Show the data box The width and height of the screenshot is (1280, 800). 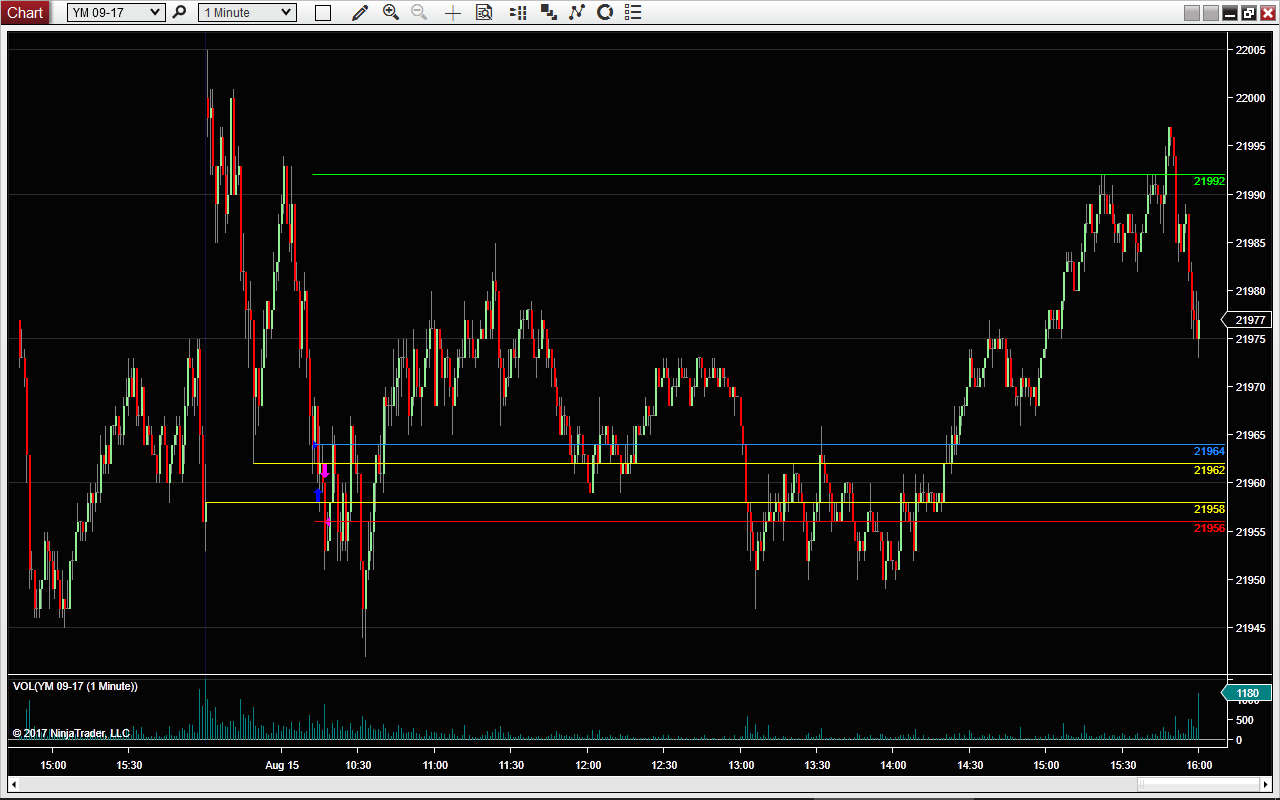coord(484,12)
